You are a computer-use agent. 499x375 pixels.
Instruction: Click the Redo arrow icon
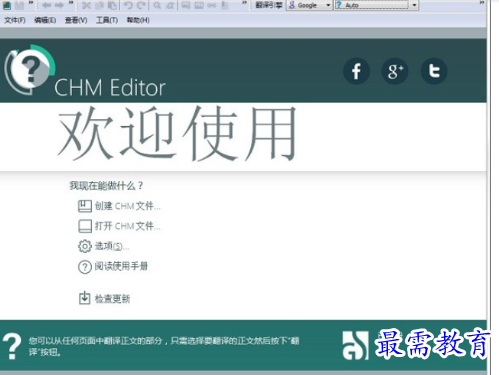141,5
